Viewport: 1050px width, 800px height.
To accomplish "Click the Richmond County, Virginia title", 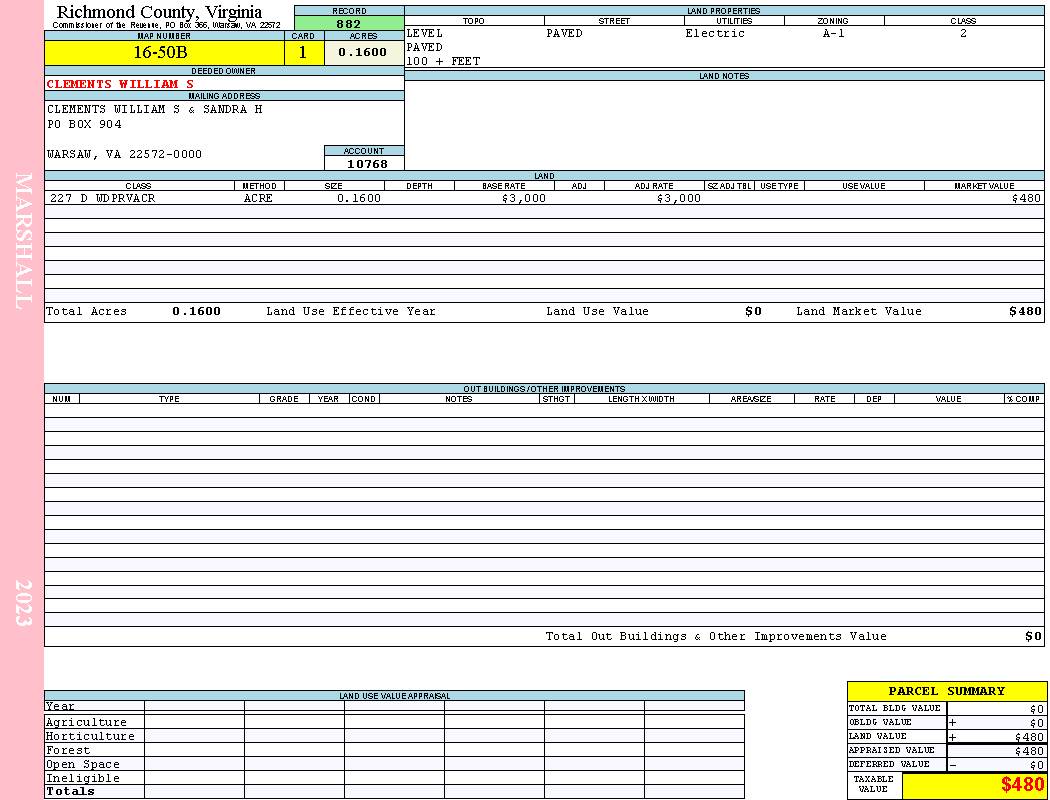I will click(x=159, y=12).
